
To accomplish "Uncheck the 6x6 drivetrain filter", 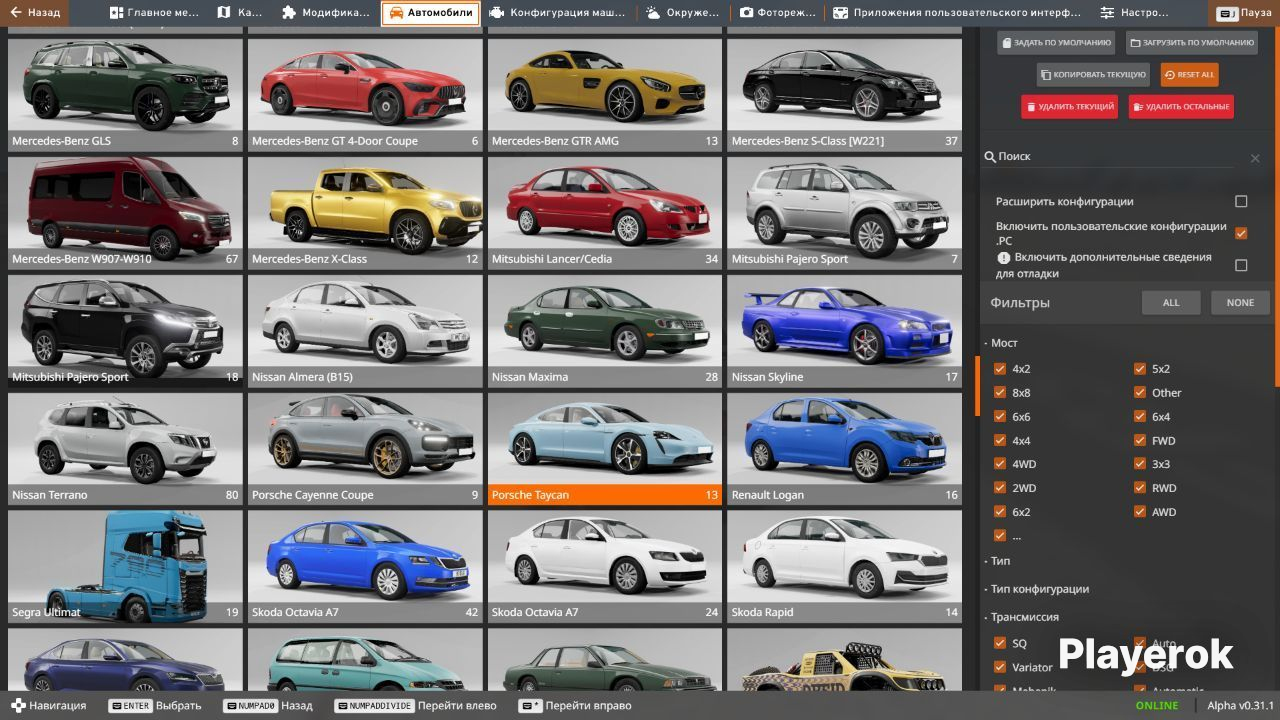I will (x=1000, y=417).
